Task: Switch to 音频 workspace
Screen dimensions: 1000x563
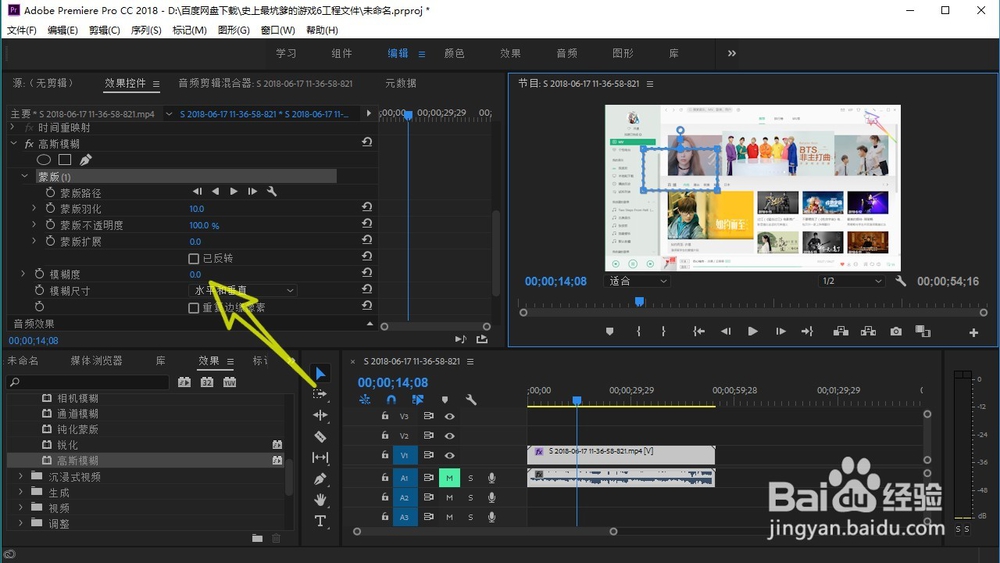Action: click(x=566, y=54)
